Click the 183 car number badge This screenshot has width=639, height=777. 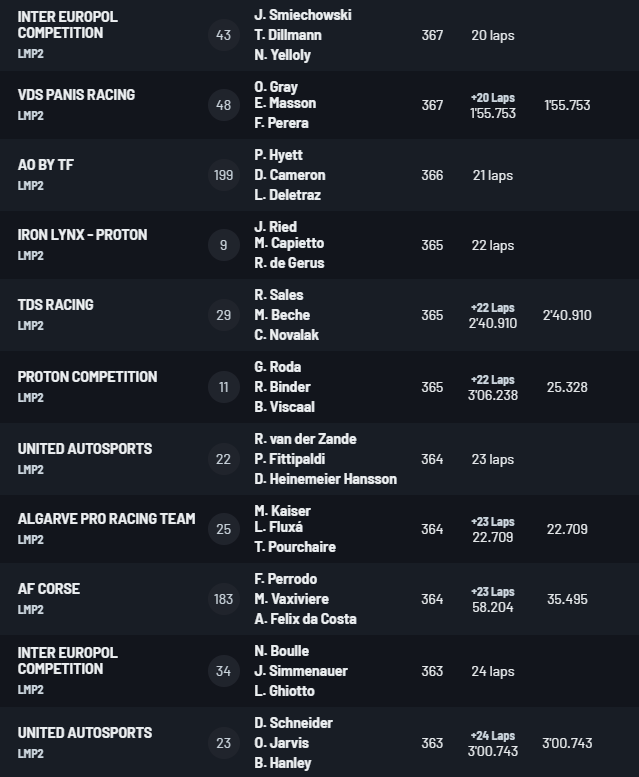coord(223,599)
